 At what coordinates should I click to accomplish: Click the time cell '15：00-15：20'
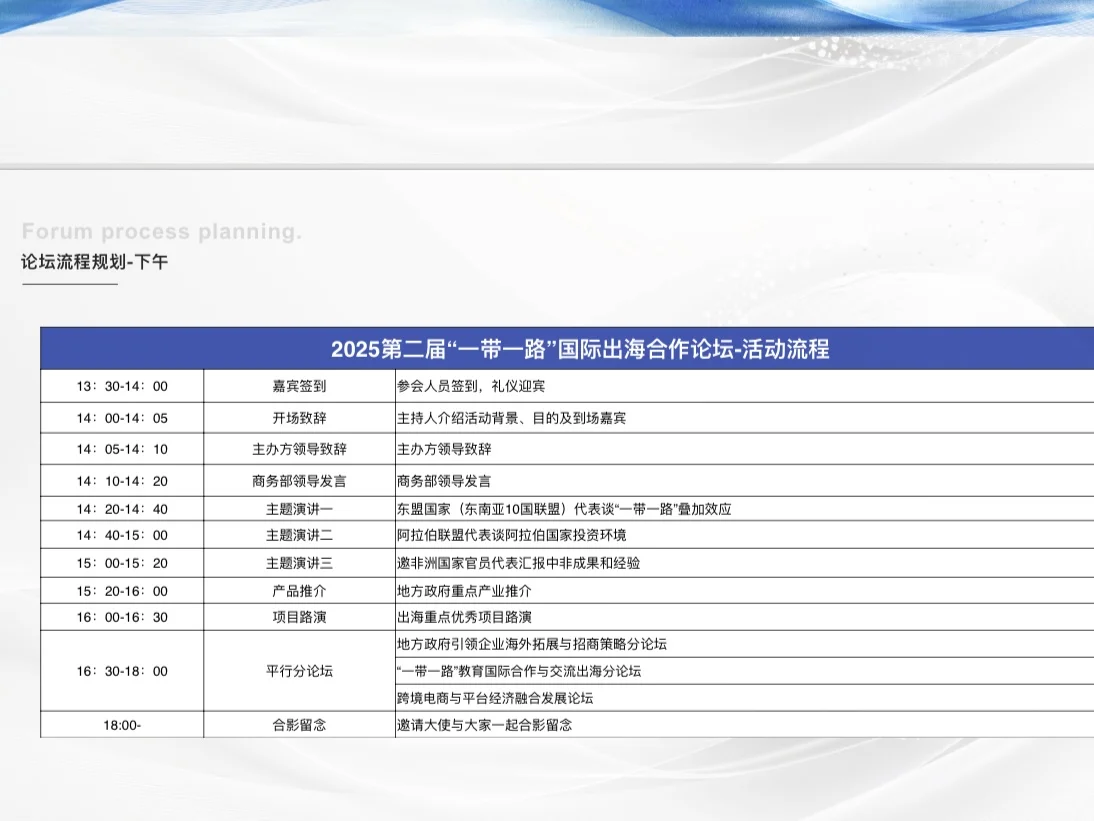coord(122,564)
